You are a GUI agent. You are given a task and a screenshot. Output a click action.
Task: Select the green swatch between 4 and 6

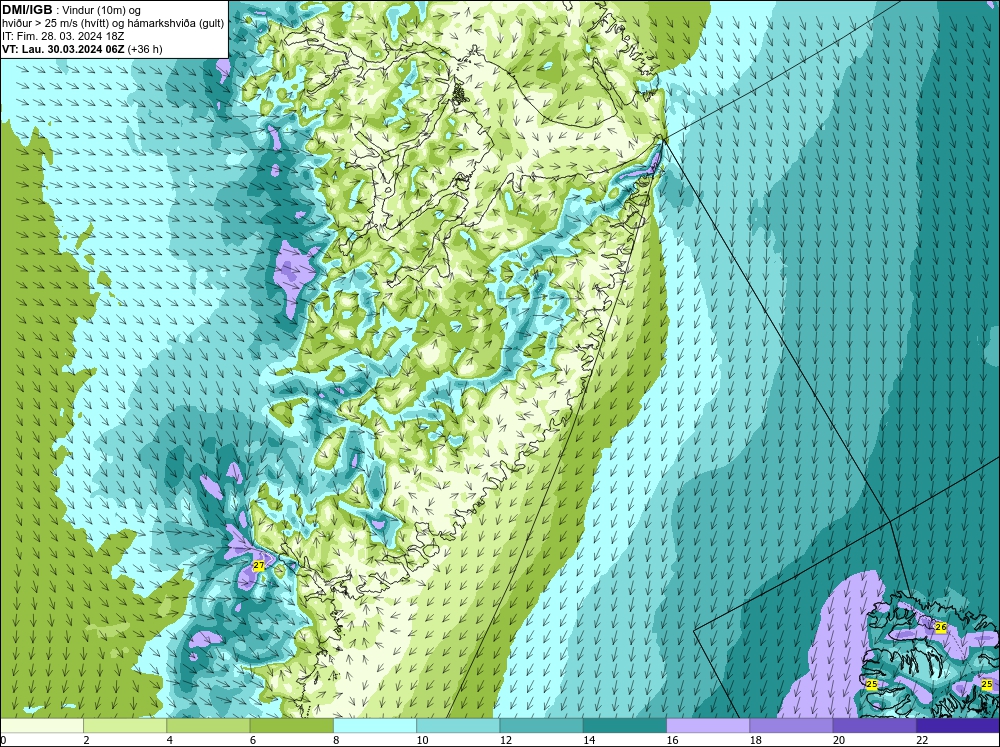208,726
